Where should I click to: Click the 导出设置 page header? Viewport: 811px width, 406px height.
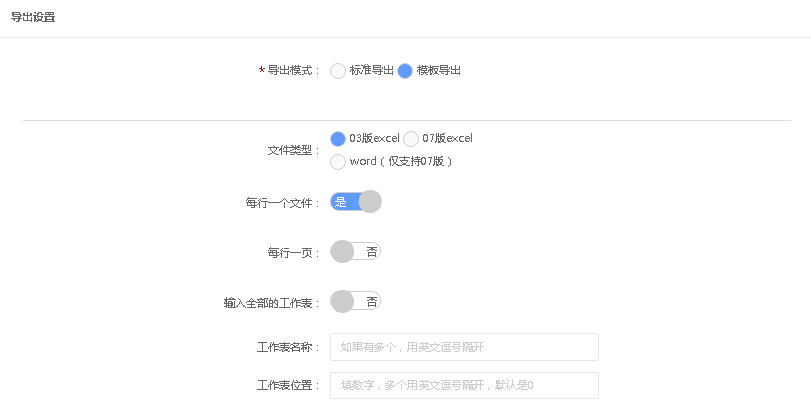(33, 17)
